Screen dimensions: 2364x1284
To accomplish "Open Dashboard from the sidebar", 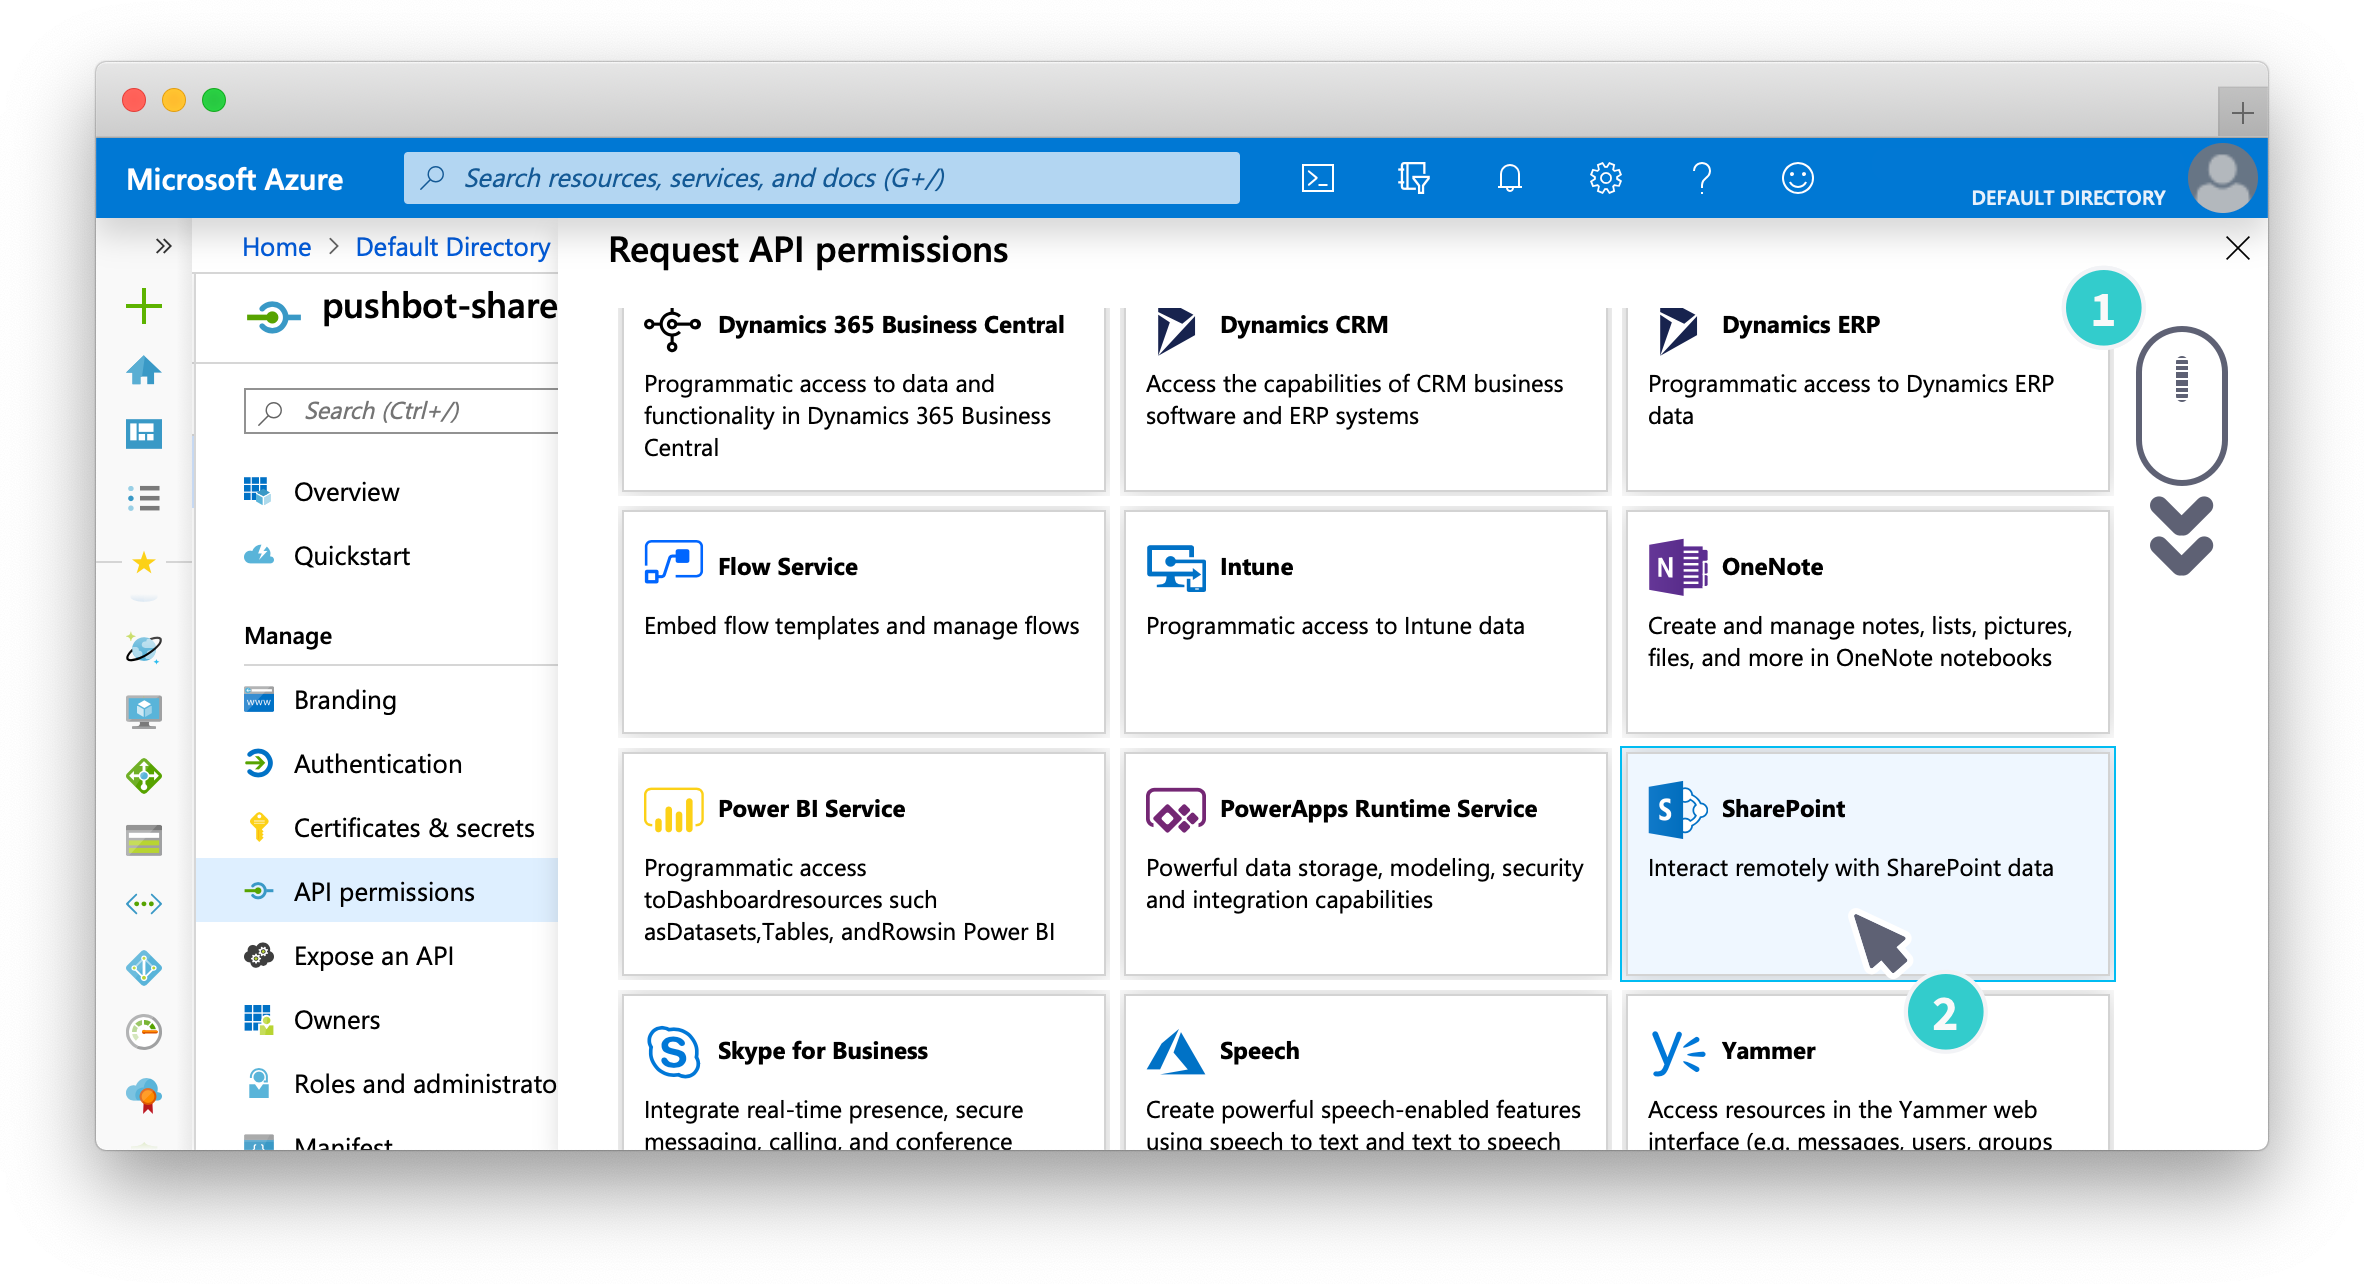I will (144, 433).
